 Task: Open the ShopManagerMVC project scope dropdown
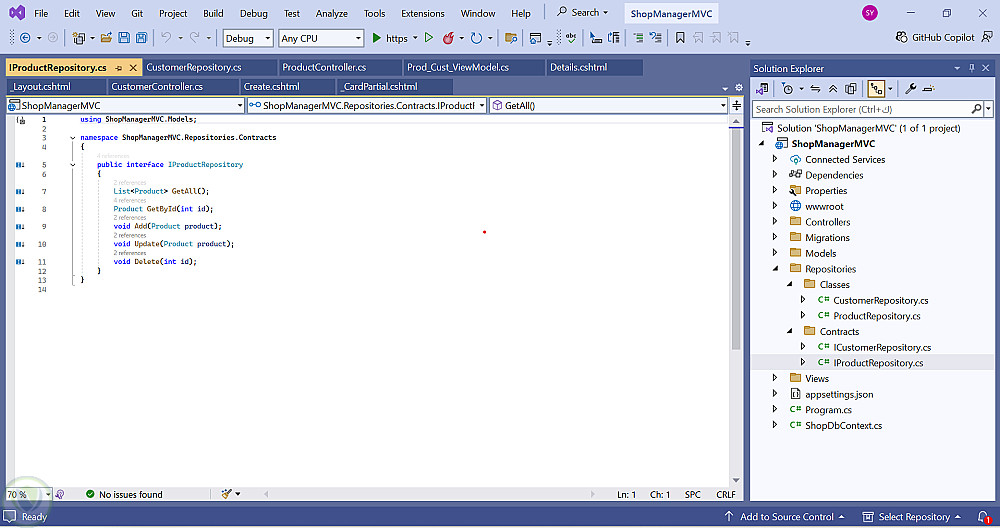pyautogui.click(x=126, y=105)
